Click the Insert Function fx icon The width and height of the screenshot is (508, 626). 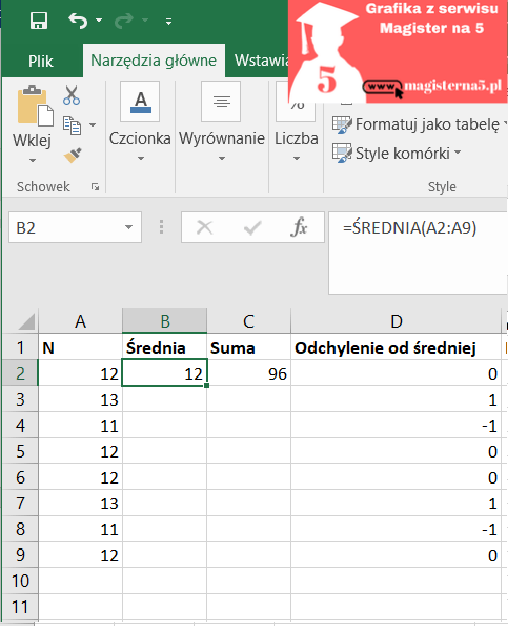299,228
